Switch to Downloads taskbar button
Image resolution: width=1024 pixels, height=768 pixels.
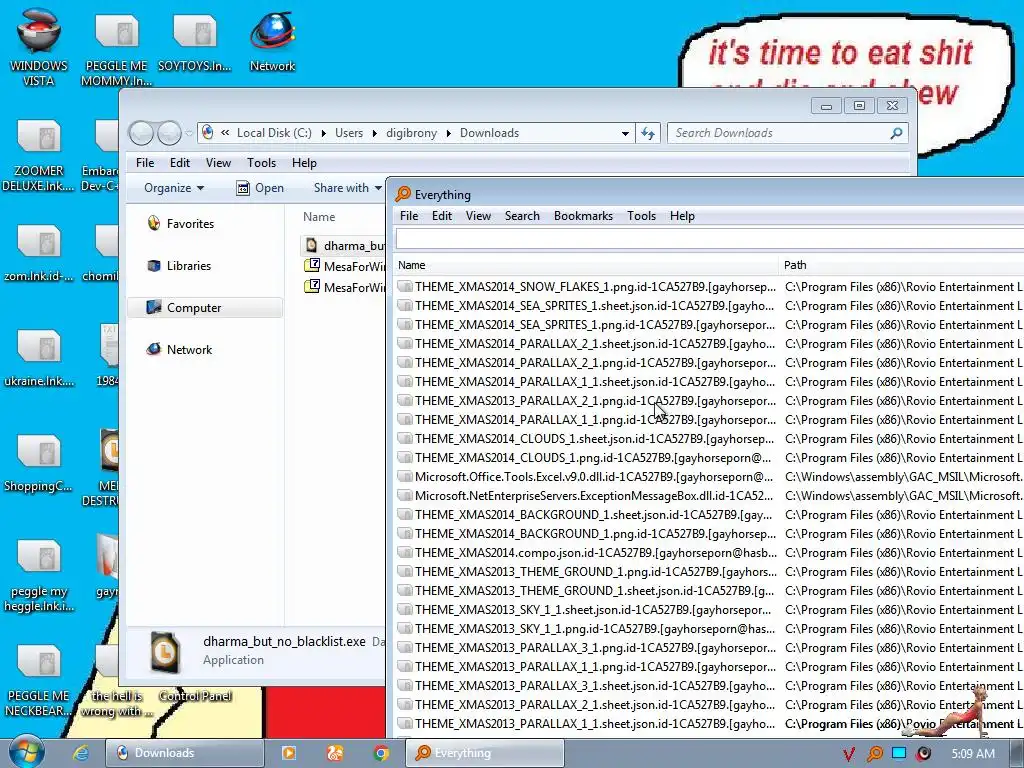(x=185, y=753)
